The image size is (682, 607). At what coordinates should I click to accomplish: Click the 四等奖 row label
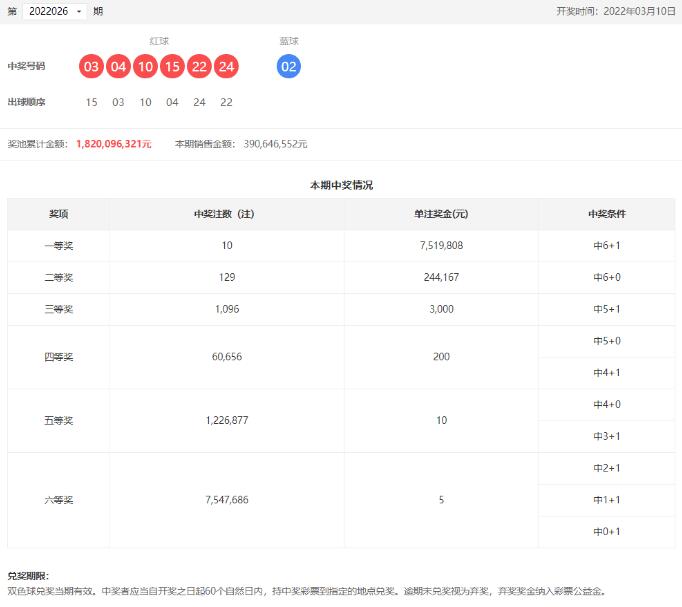[58, 357]
